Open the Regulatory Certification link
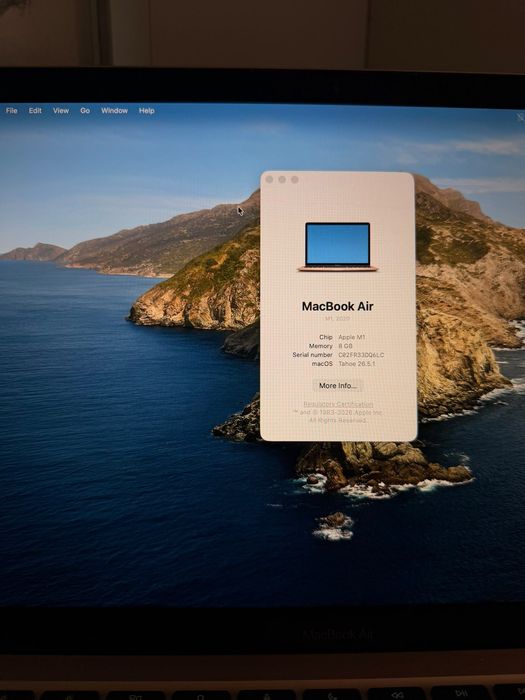The height and width of the screenshot is (700, 525). tap(338, 404)
